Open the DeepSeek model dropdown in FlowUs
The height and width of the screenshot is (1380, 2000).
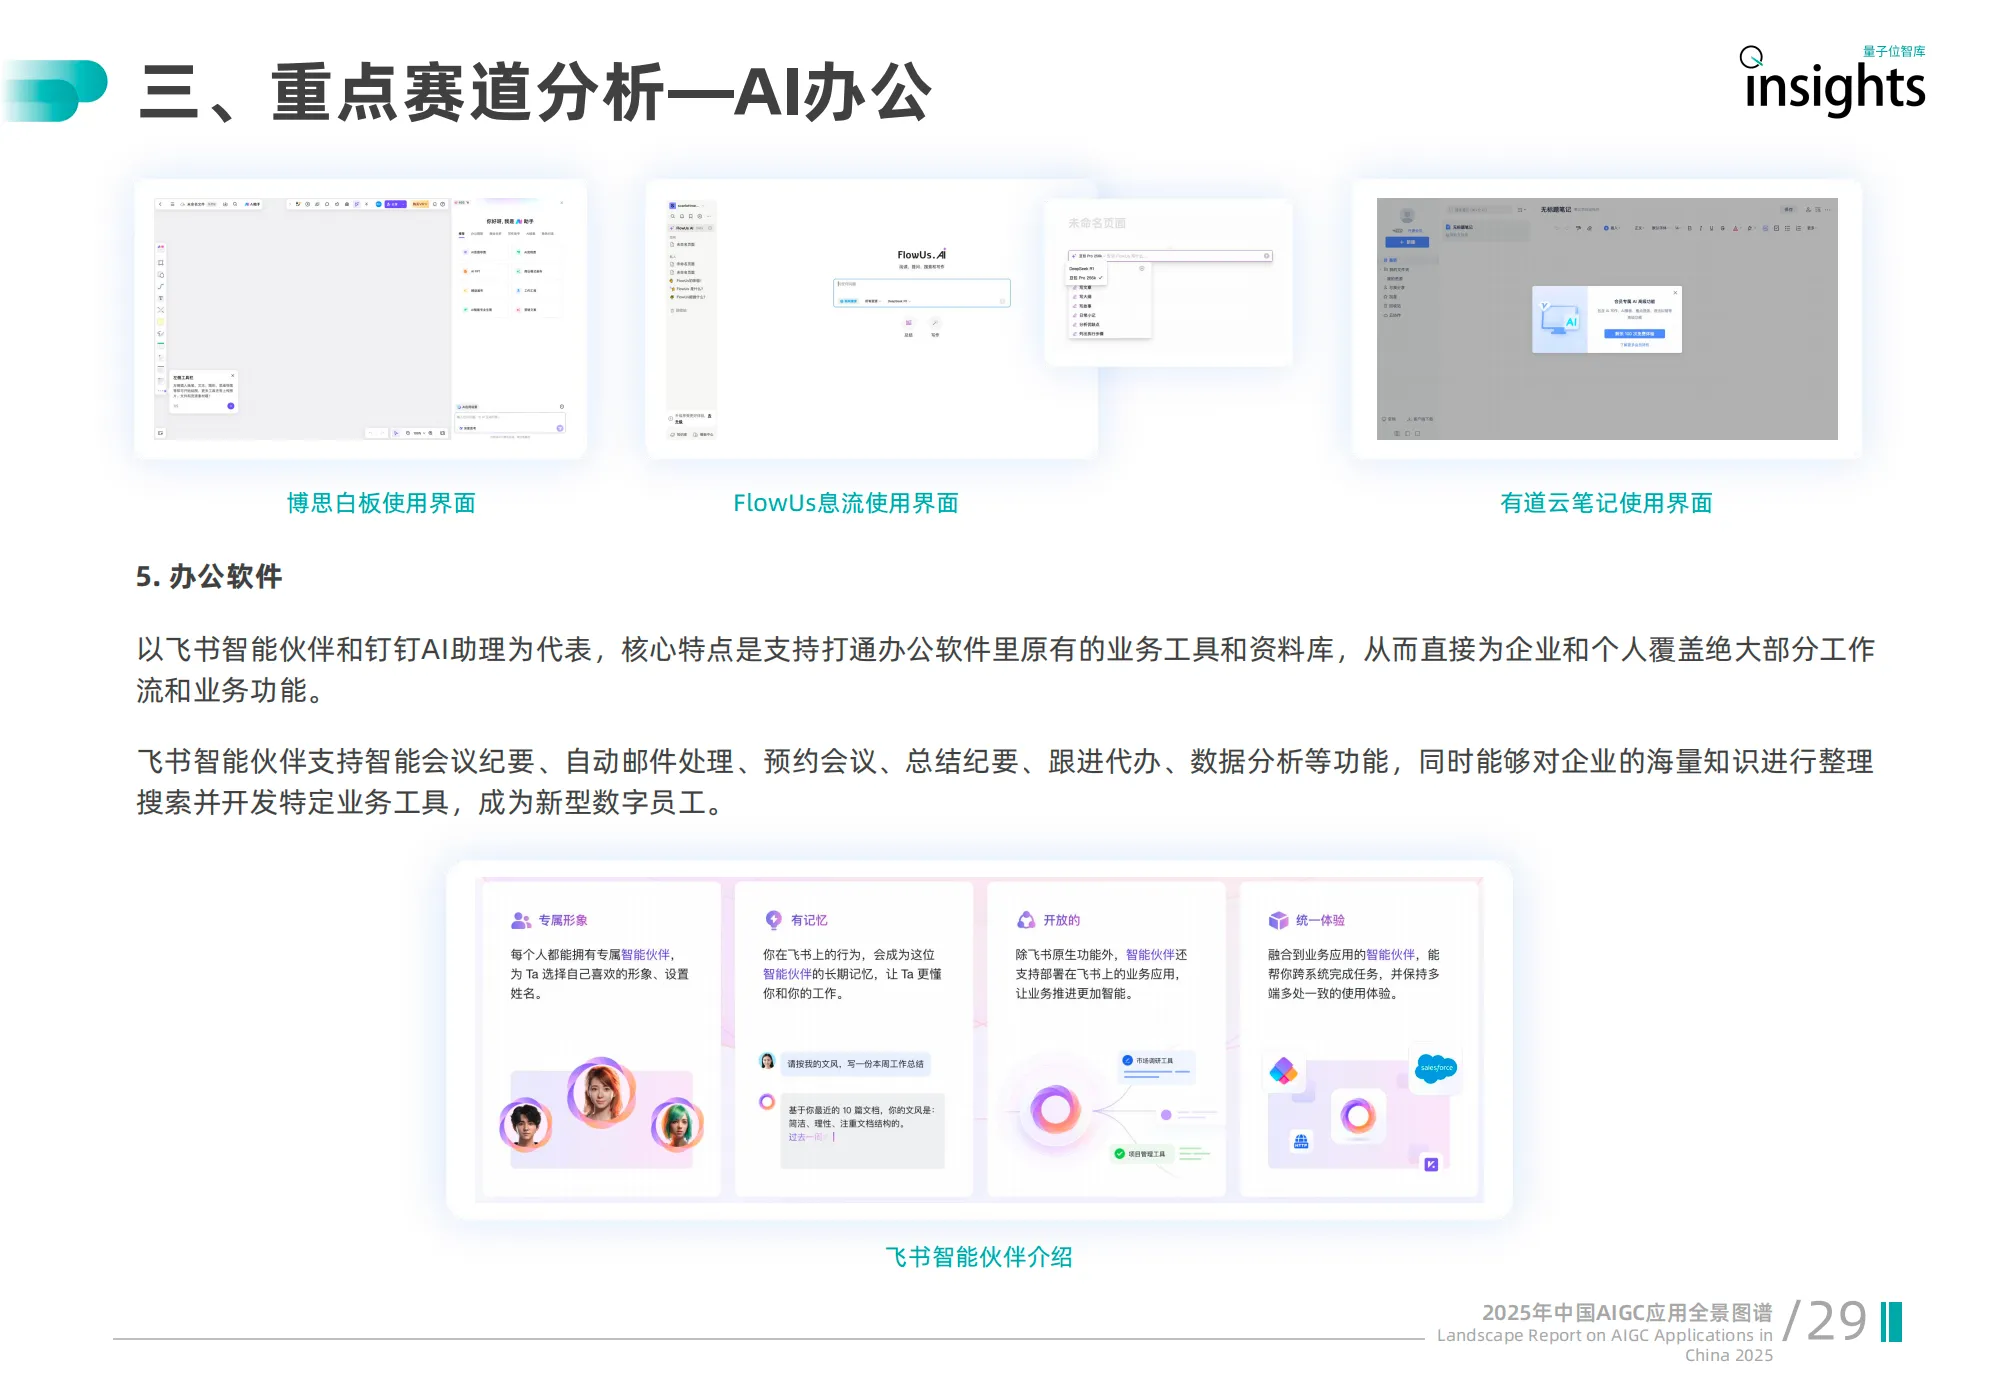899,301
